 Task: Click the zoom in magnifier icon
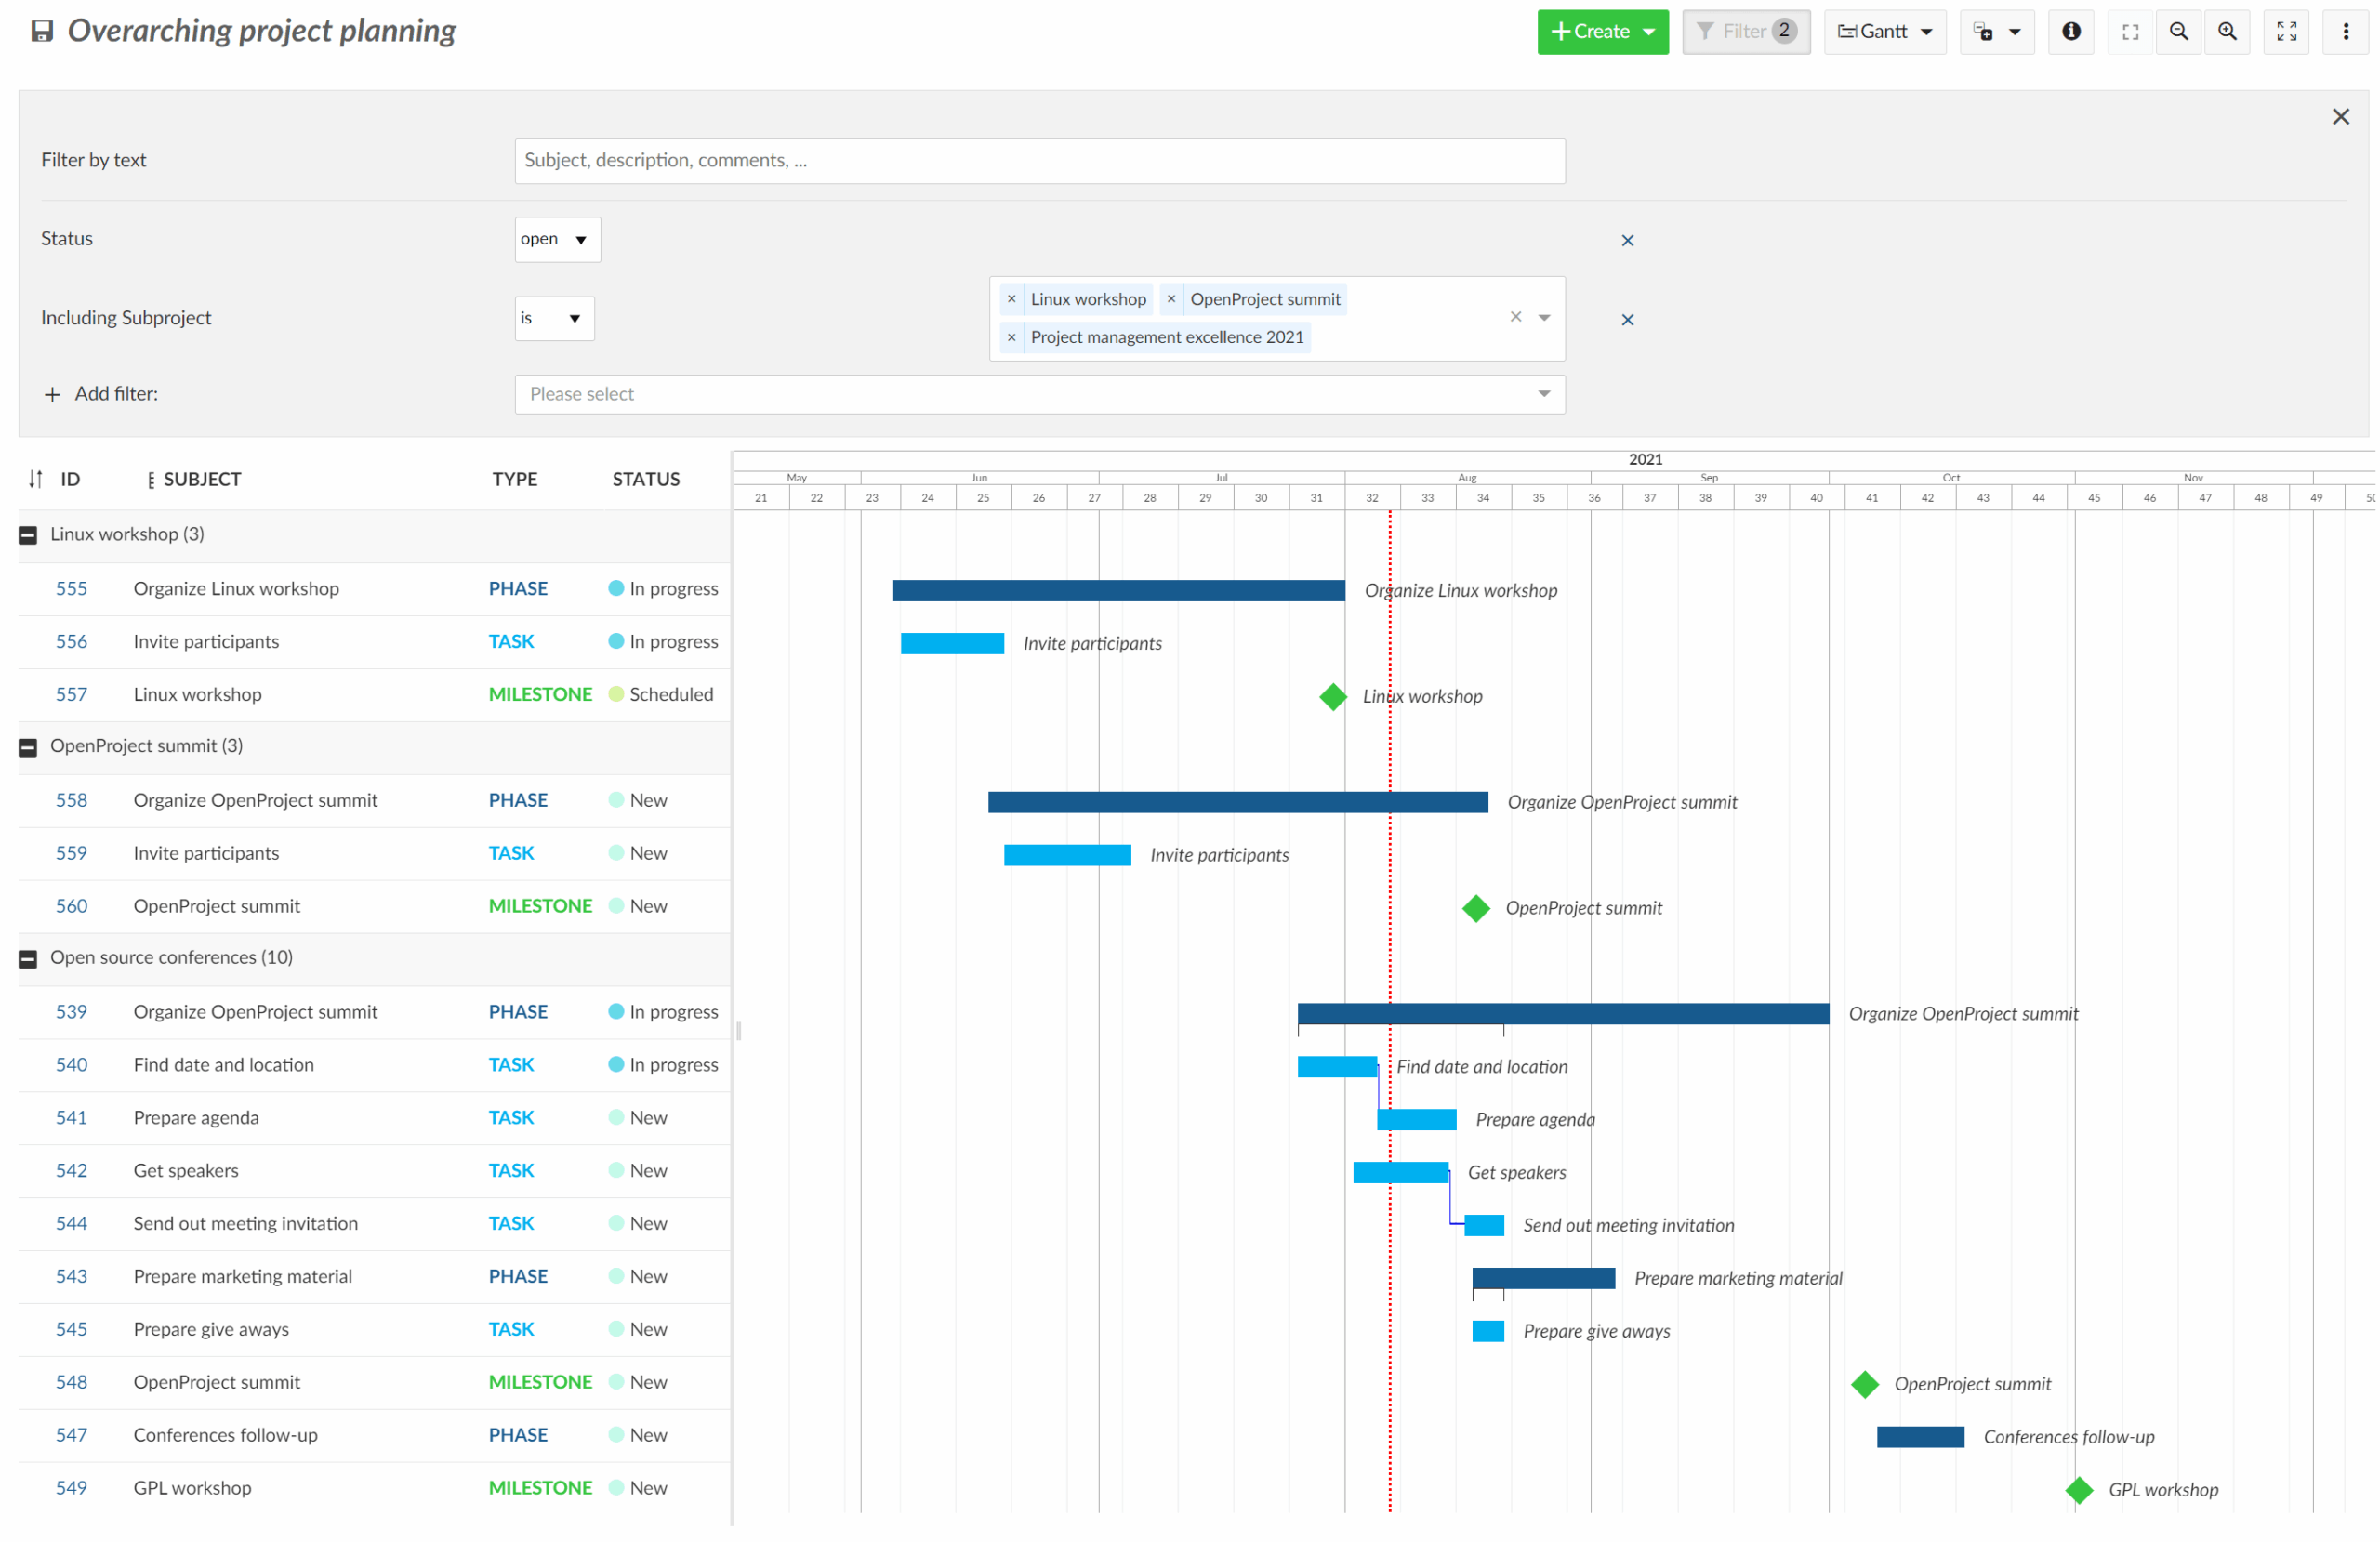[x=2227, y=31]
